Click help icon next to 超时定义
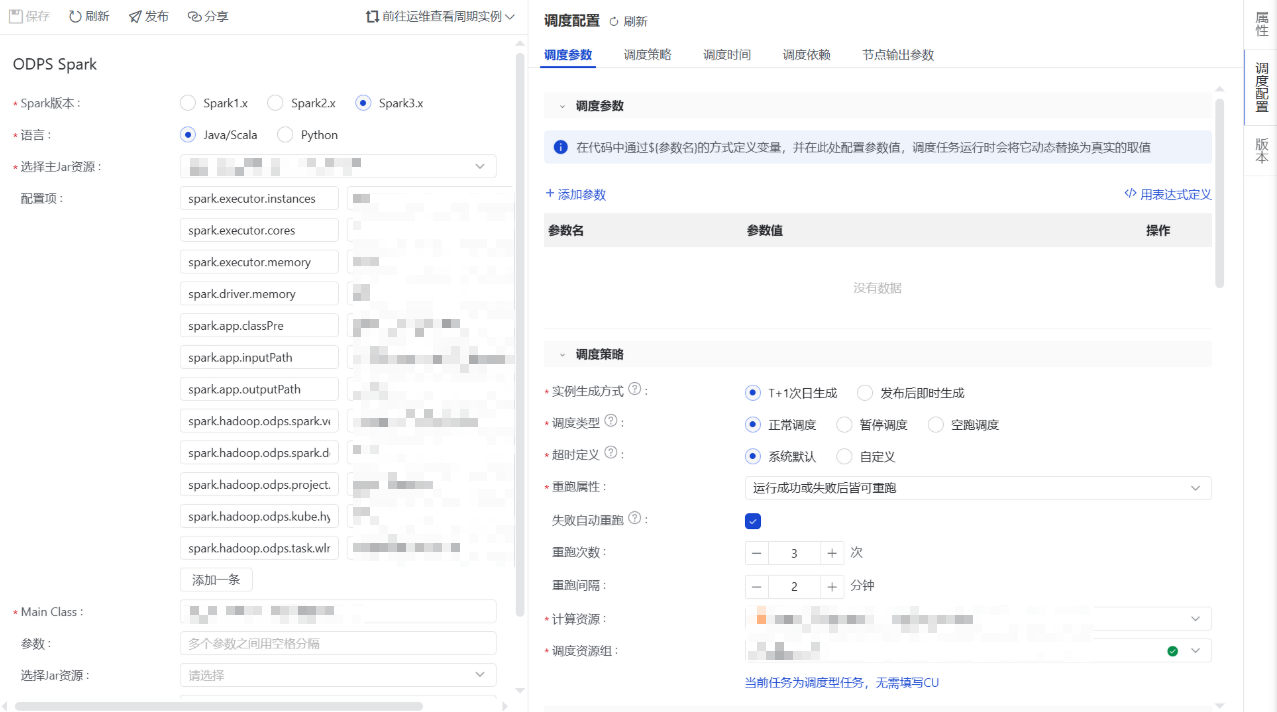This screenshot has width=1277, height=712. click(x=610, y=454)
